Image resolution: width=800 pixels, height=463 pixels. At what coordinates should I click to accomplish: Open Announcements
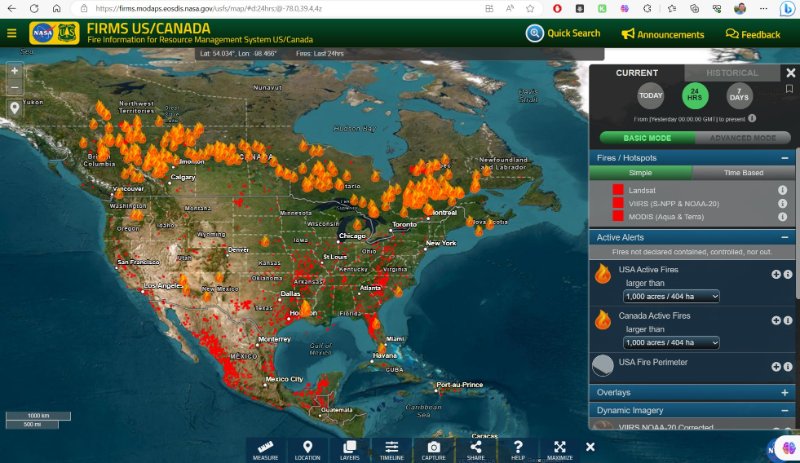[662, 34]
